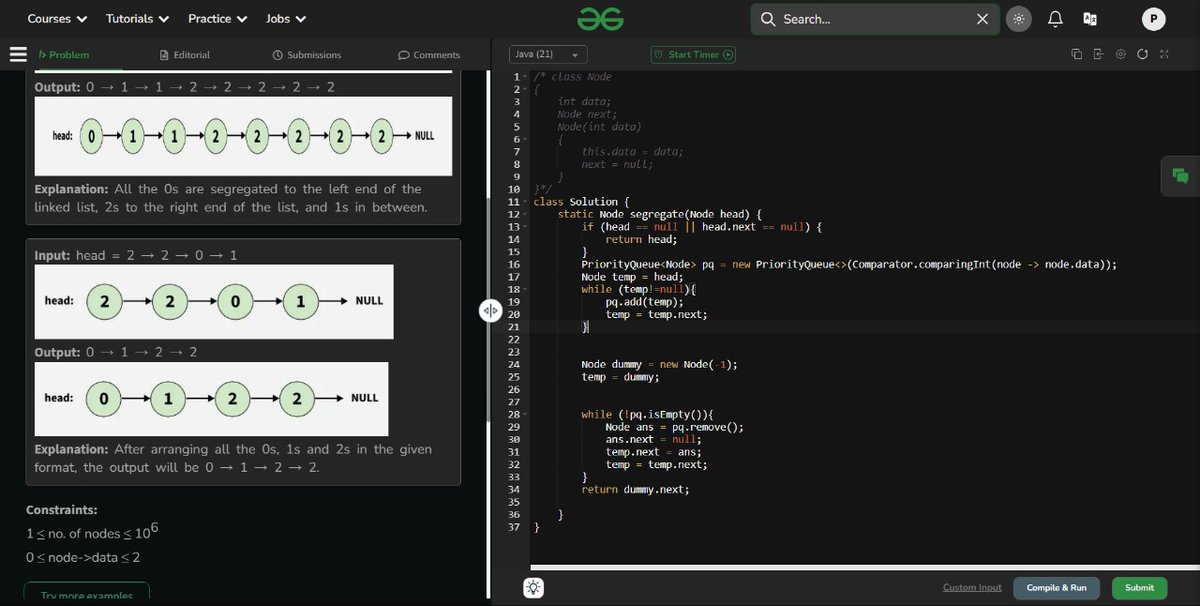Open the editor settings gear

[x=1120, y=54]
